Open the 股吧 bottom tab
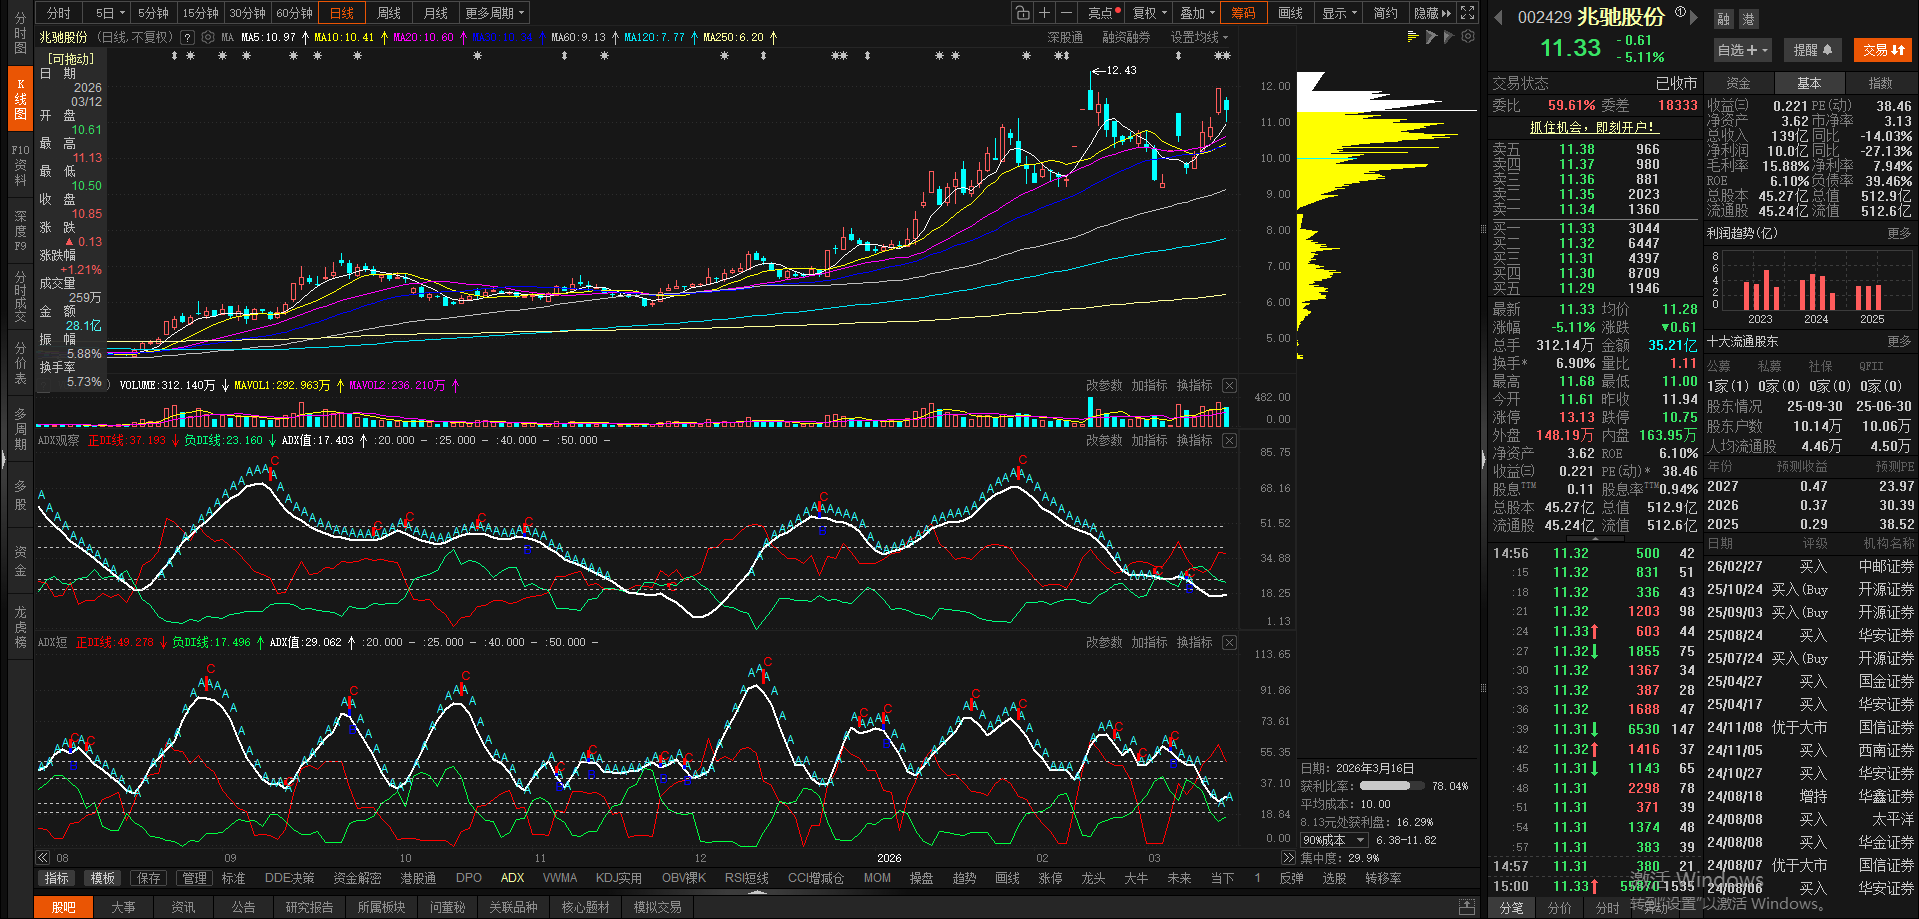The image size is (1919, 919). click(x=64, y=907)
